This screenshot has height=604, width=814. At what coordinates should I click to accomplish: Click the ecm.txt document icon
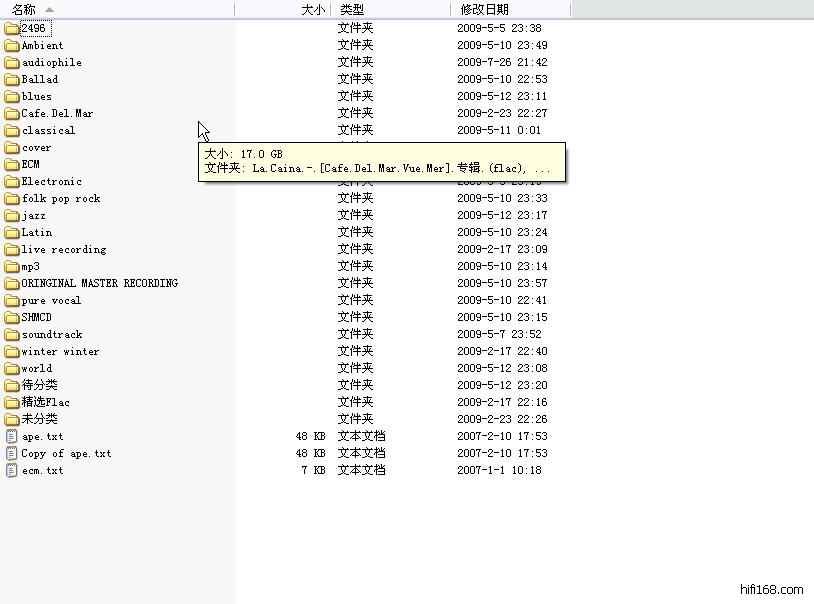click(12, 470)
